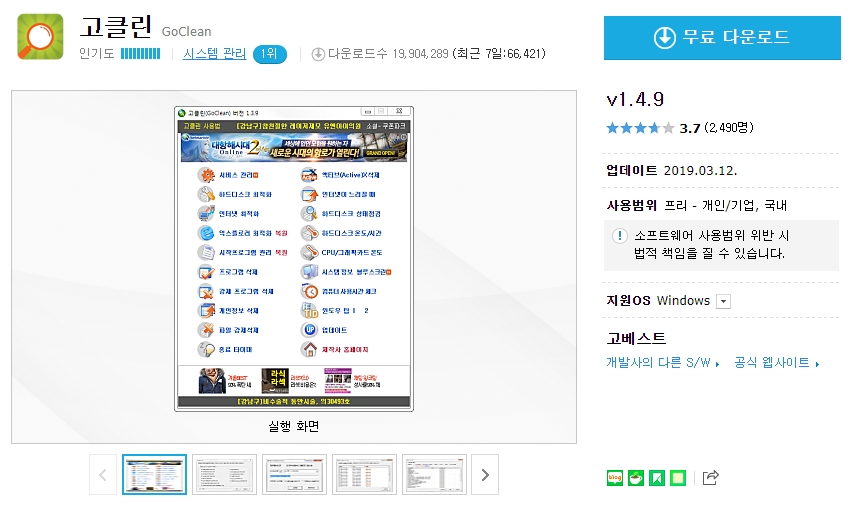Click the exclamation warning icon

pos(619,236)
